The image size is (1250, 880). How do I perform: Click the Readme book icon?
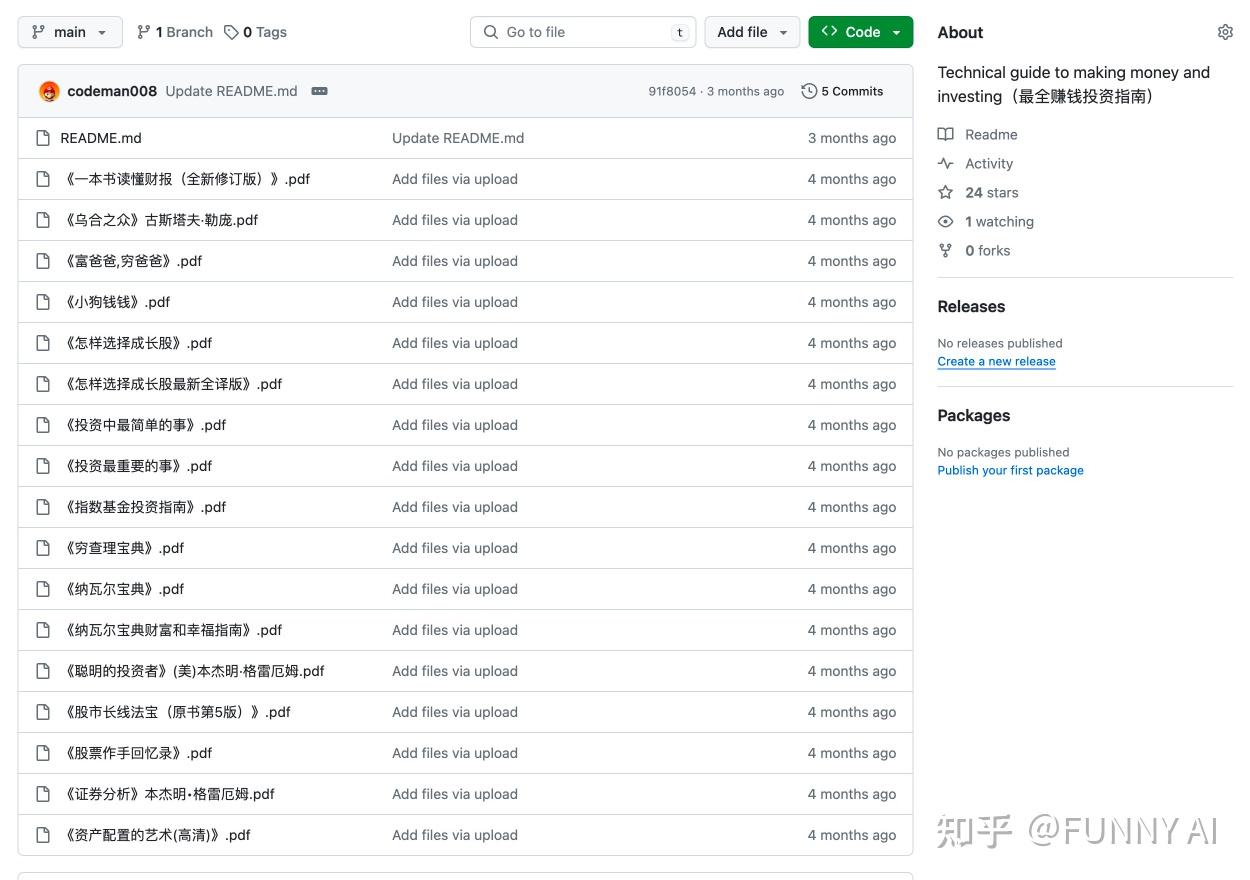(945, 135)
